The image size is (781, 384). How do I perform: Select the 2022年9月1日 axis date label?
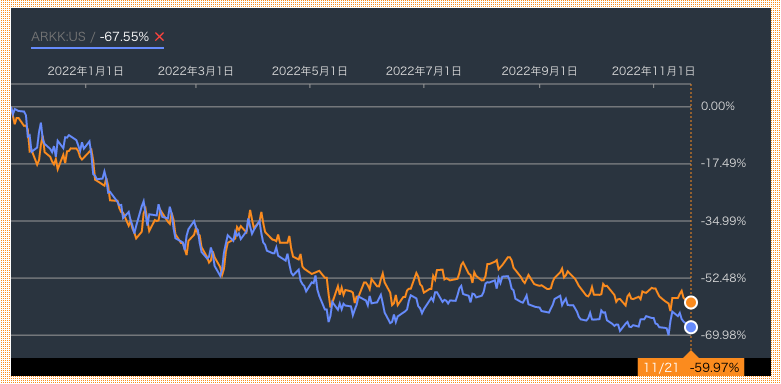539,71
